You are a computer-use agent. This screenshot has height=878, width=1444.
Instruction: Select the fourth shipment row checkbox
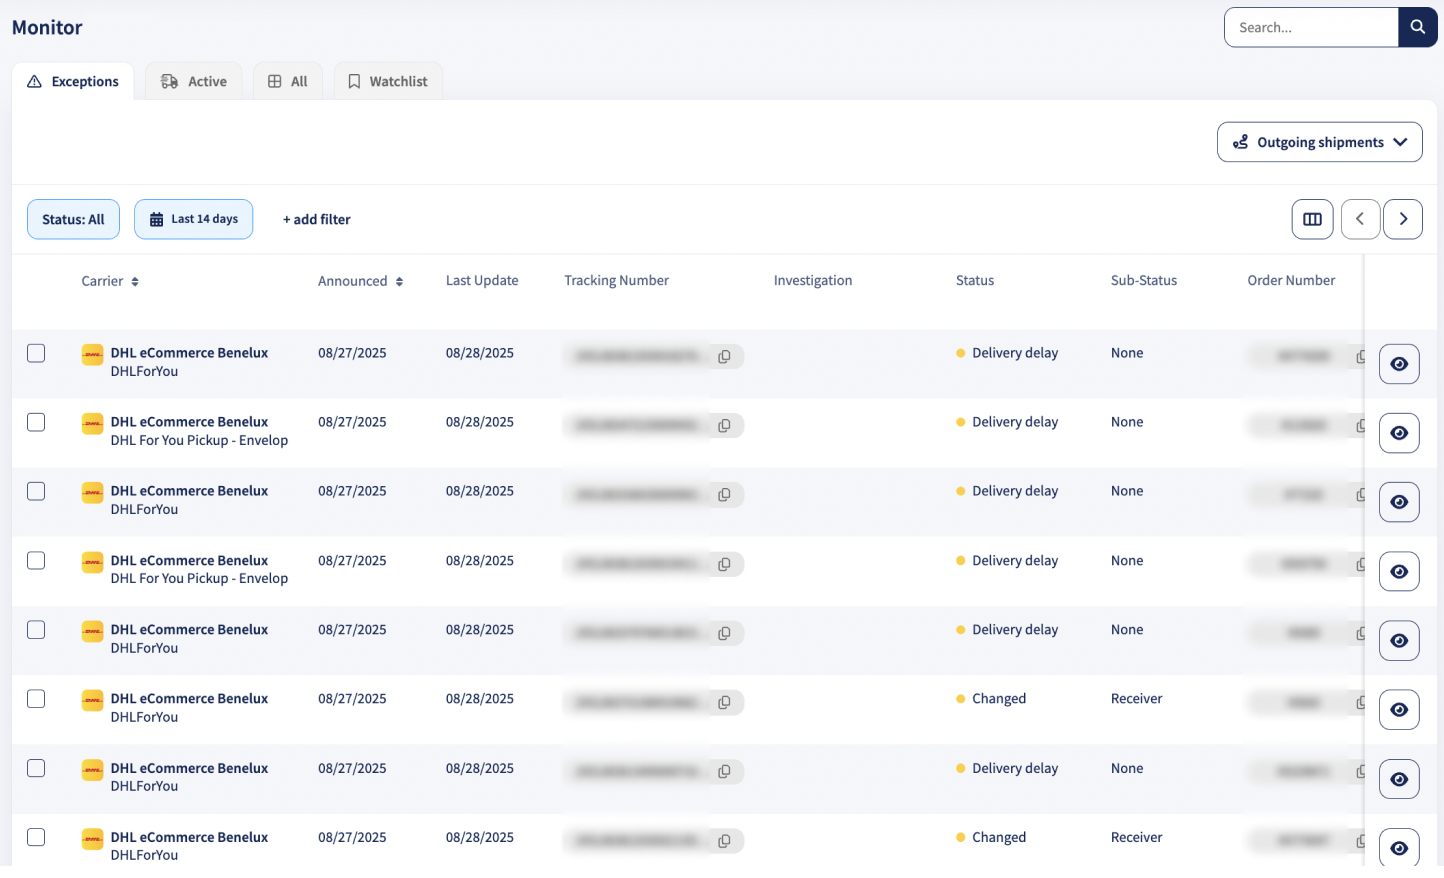(36, 560)
